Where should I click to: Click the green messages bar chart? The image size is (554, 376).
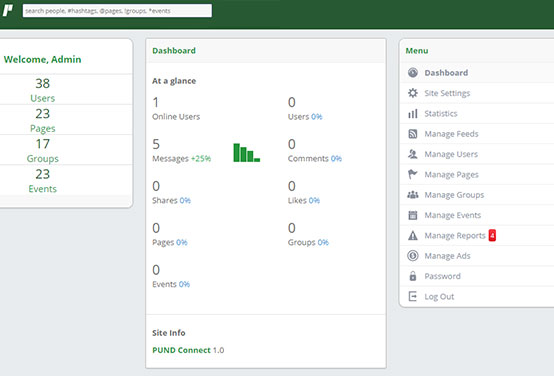(247, 152)
